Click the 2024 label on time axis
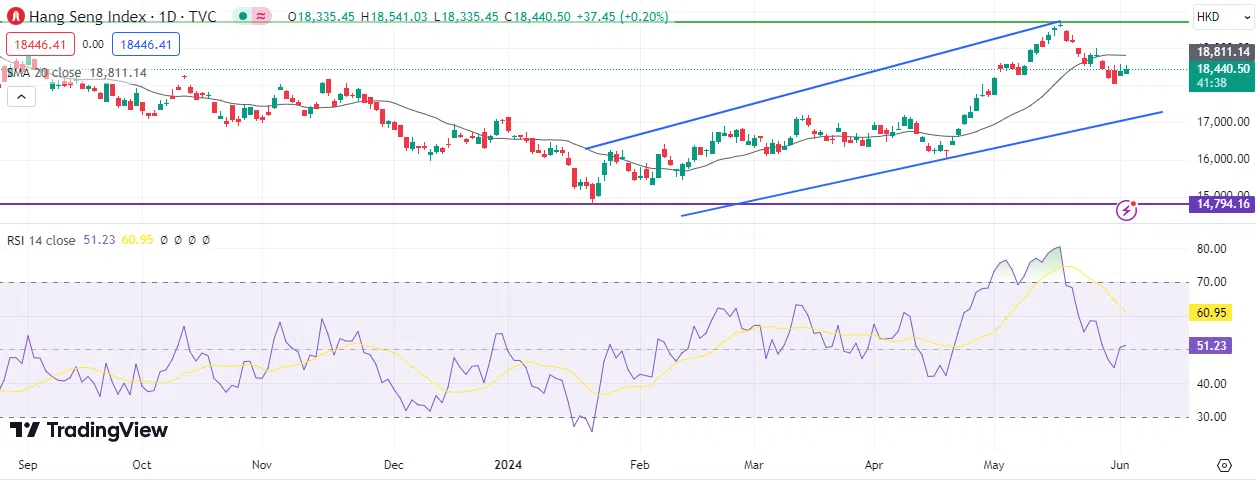This screenshot has height=483, width=1256. [509, 465]
